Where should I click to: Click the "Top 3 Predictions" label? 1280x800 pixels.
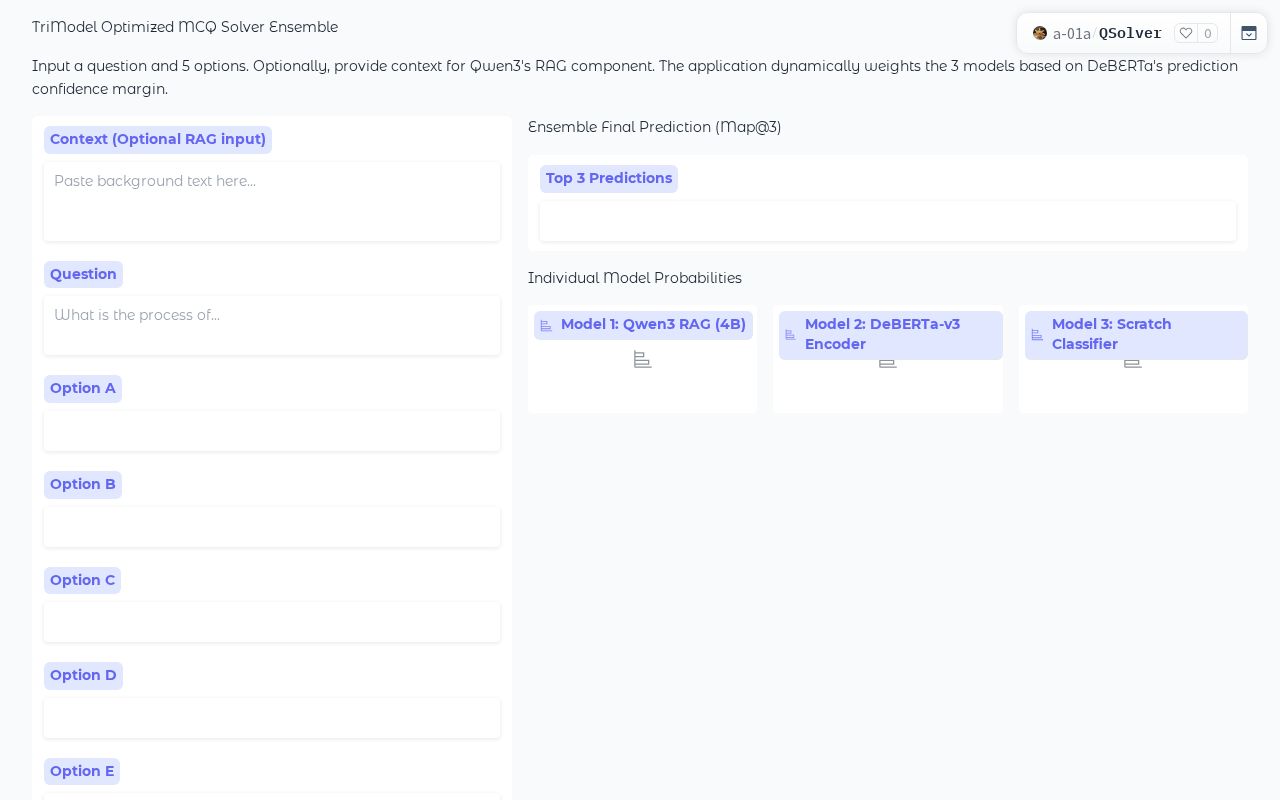click(x=609, y=178)
